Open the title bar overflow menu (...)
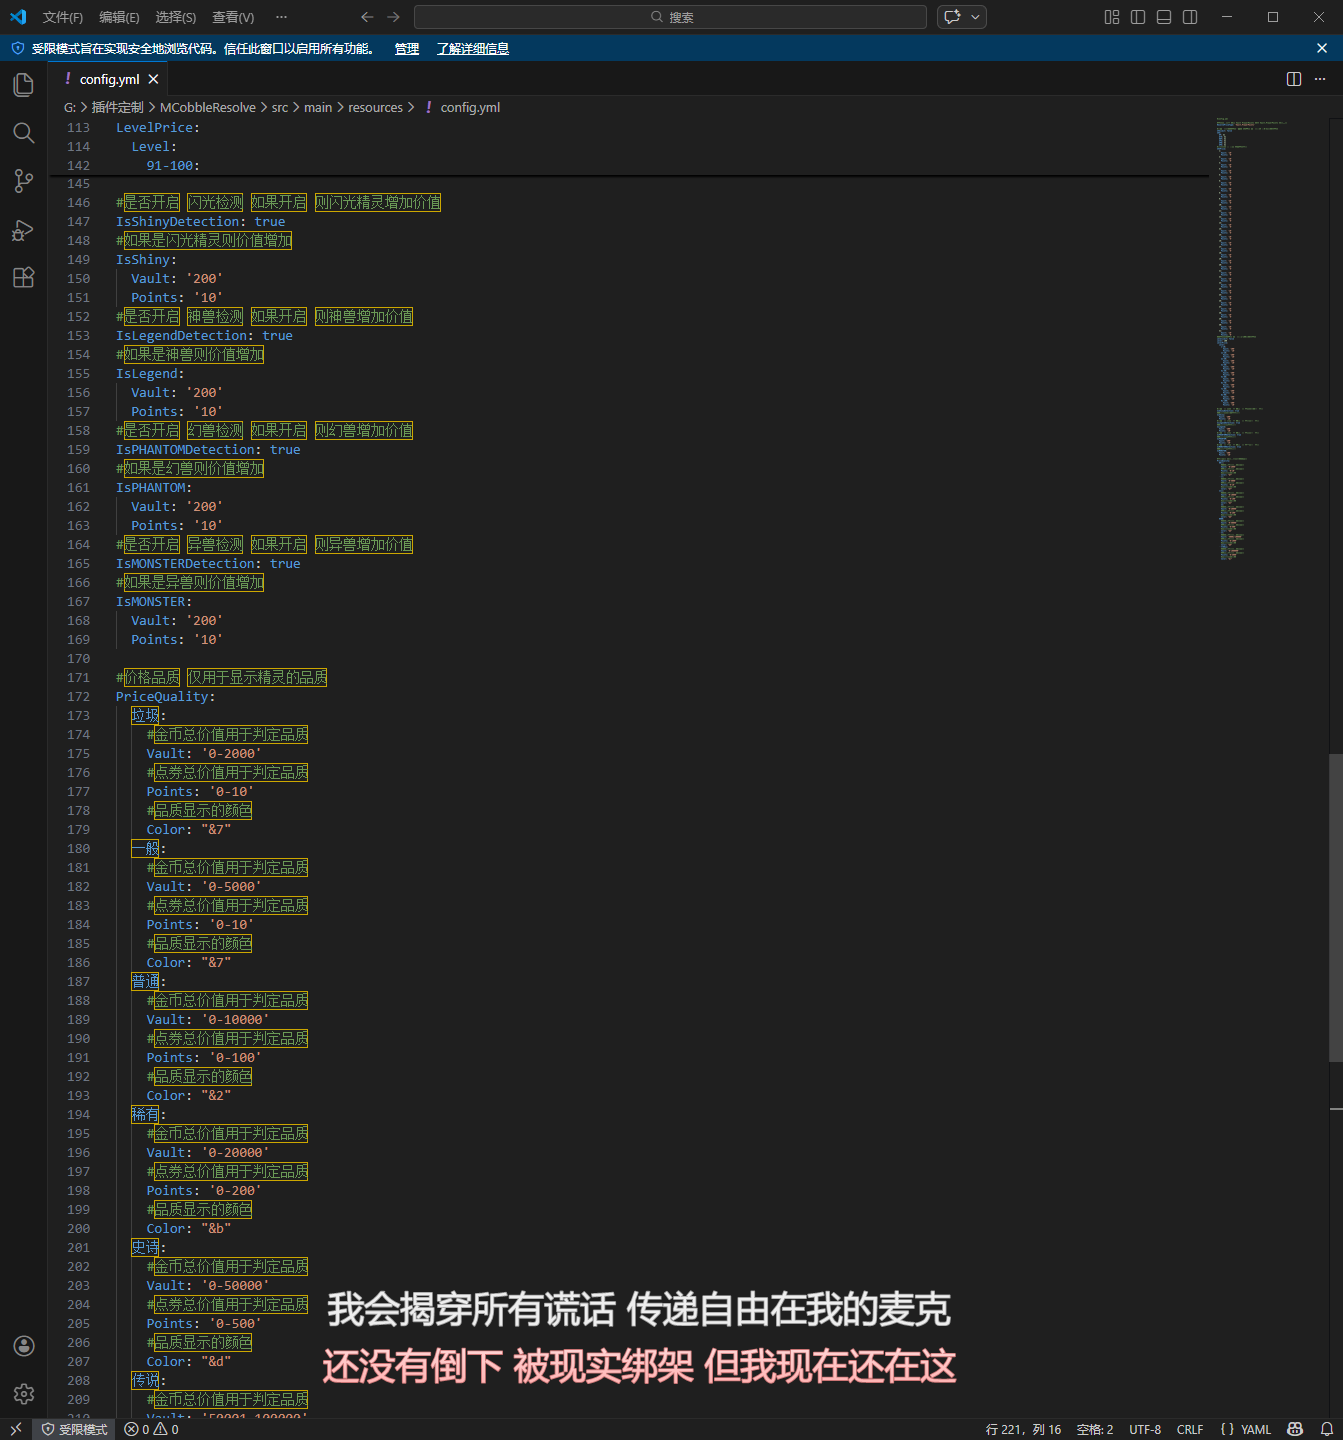Image resolution: width=1343 pixels, height=1440 pixels. [x=281, y=17]
